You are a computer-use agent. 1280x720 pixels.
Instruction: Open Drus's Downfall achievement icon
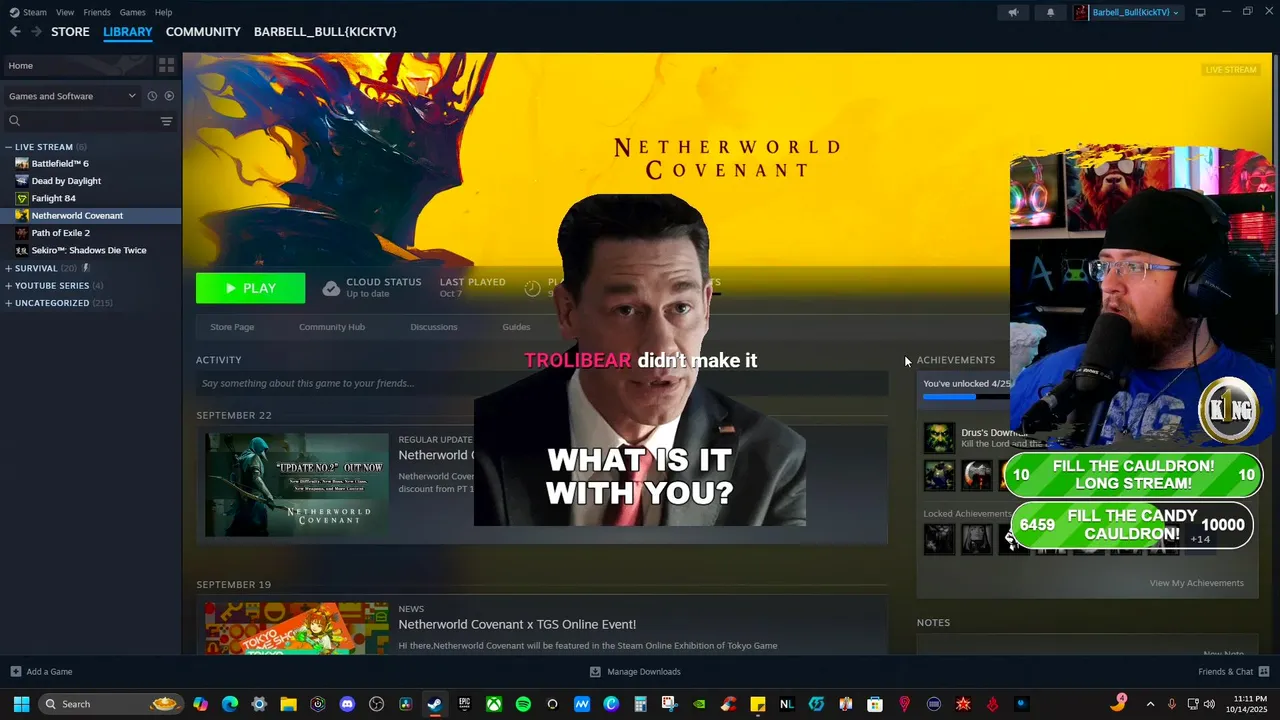click(939, 438)
